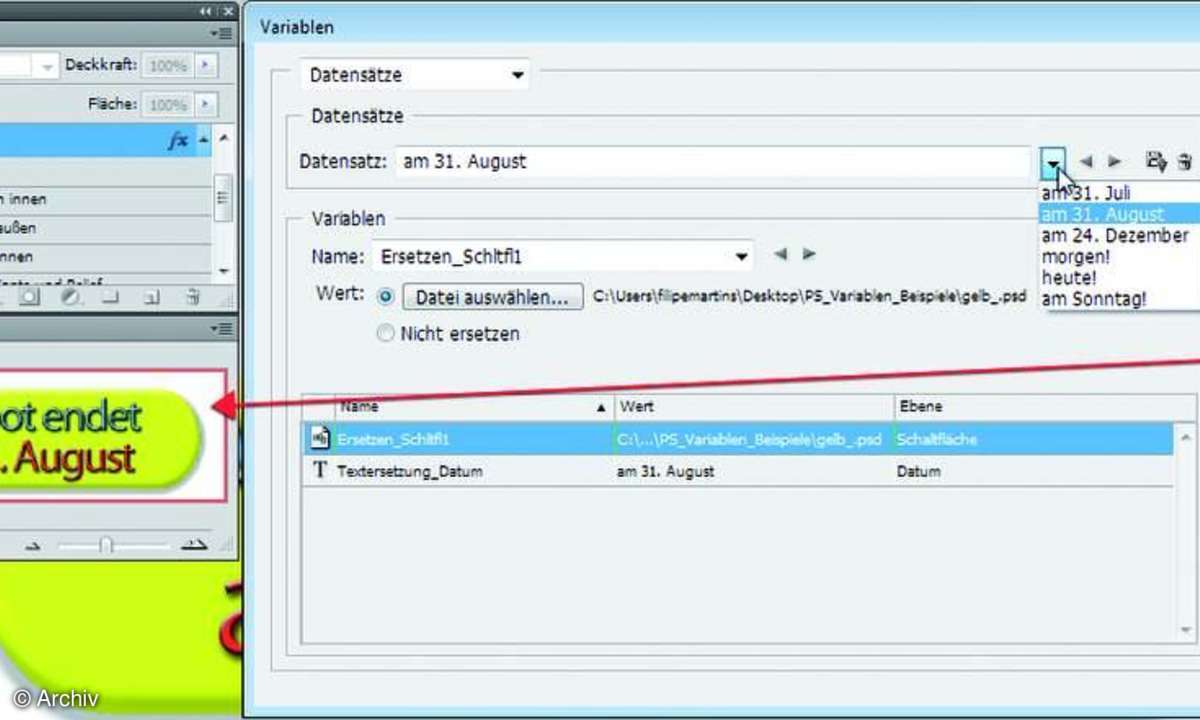Click variables table scroll-up arrow
1200x720 pixels.
pos(1185,436)
